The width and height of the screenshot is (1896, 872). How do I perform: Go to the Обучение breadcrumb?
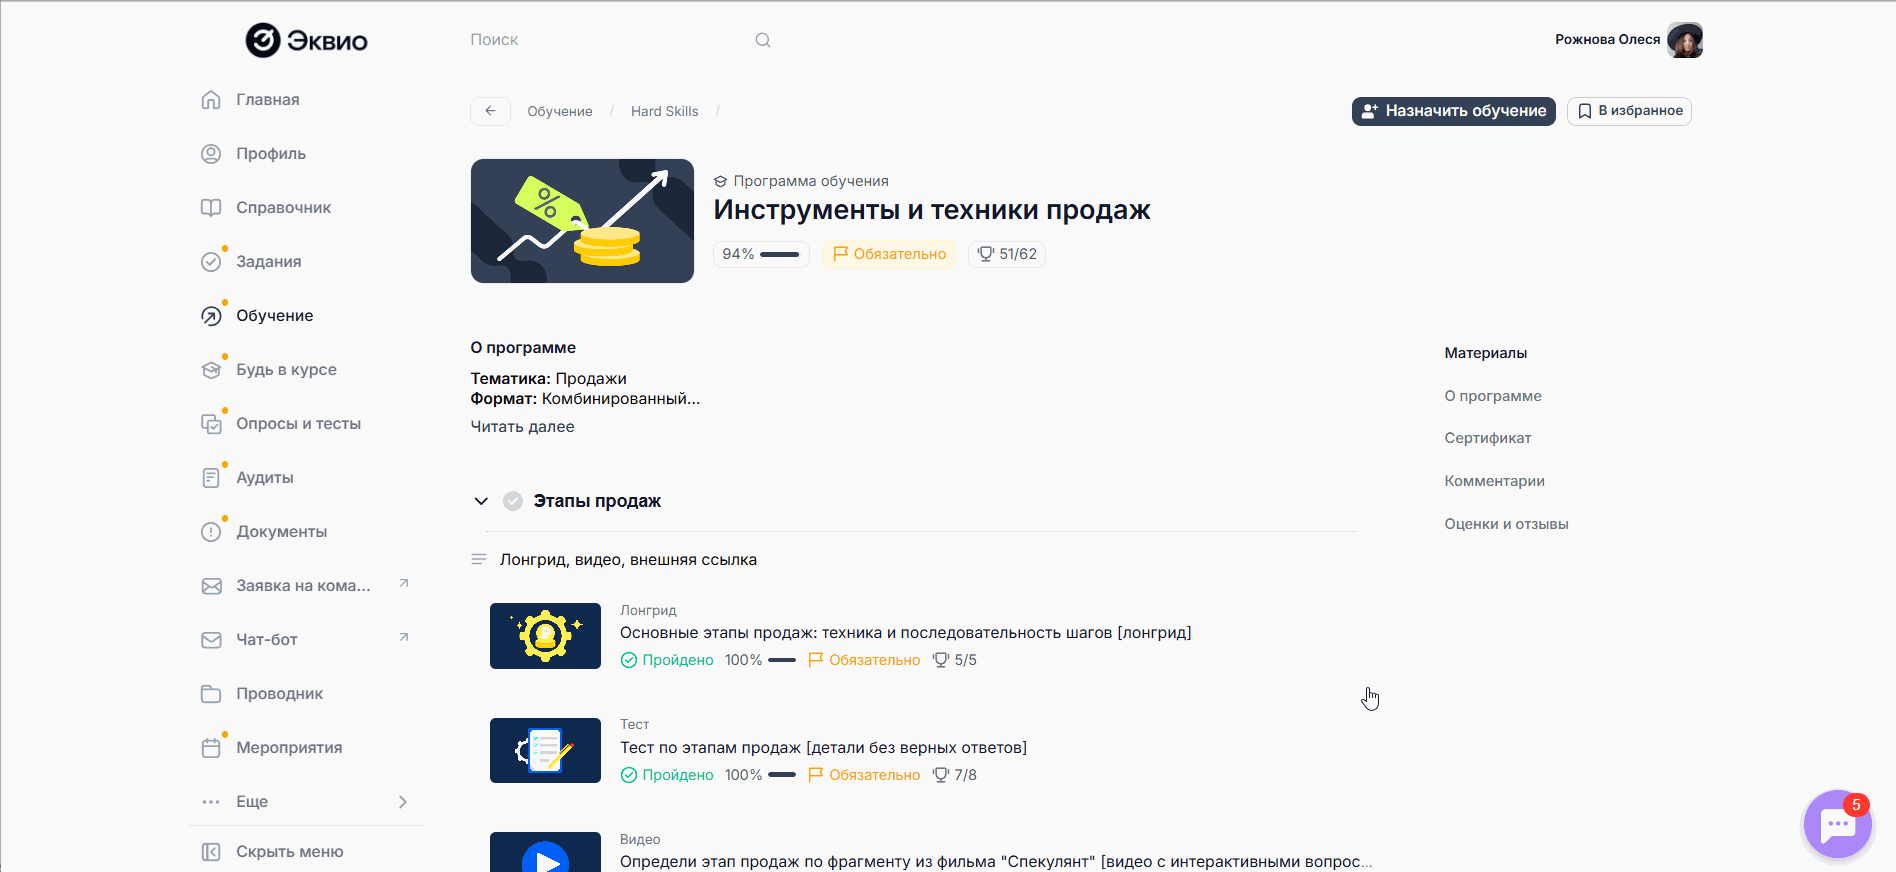[560, 111]
